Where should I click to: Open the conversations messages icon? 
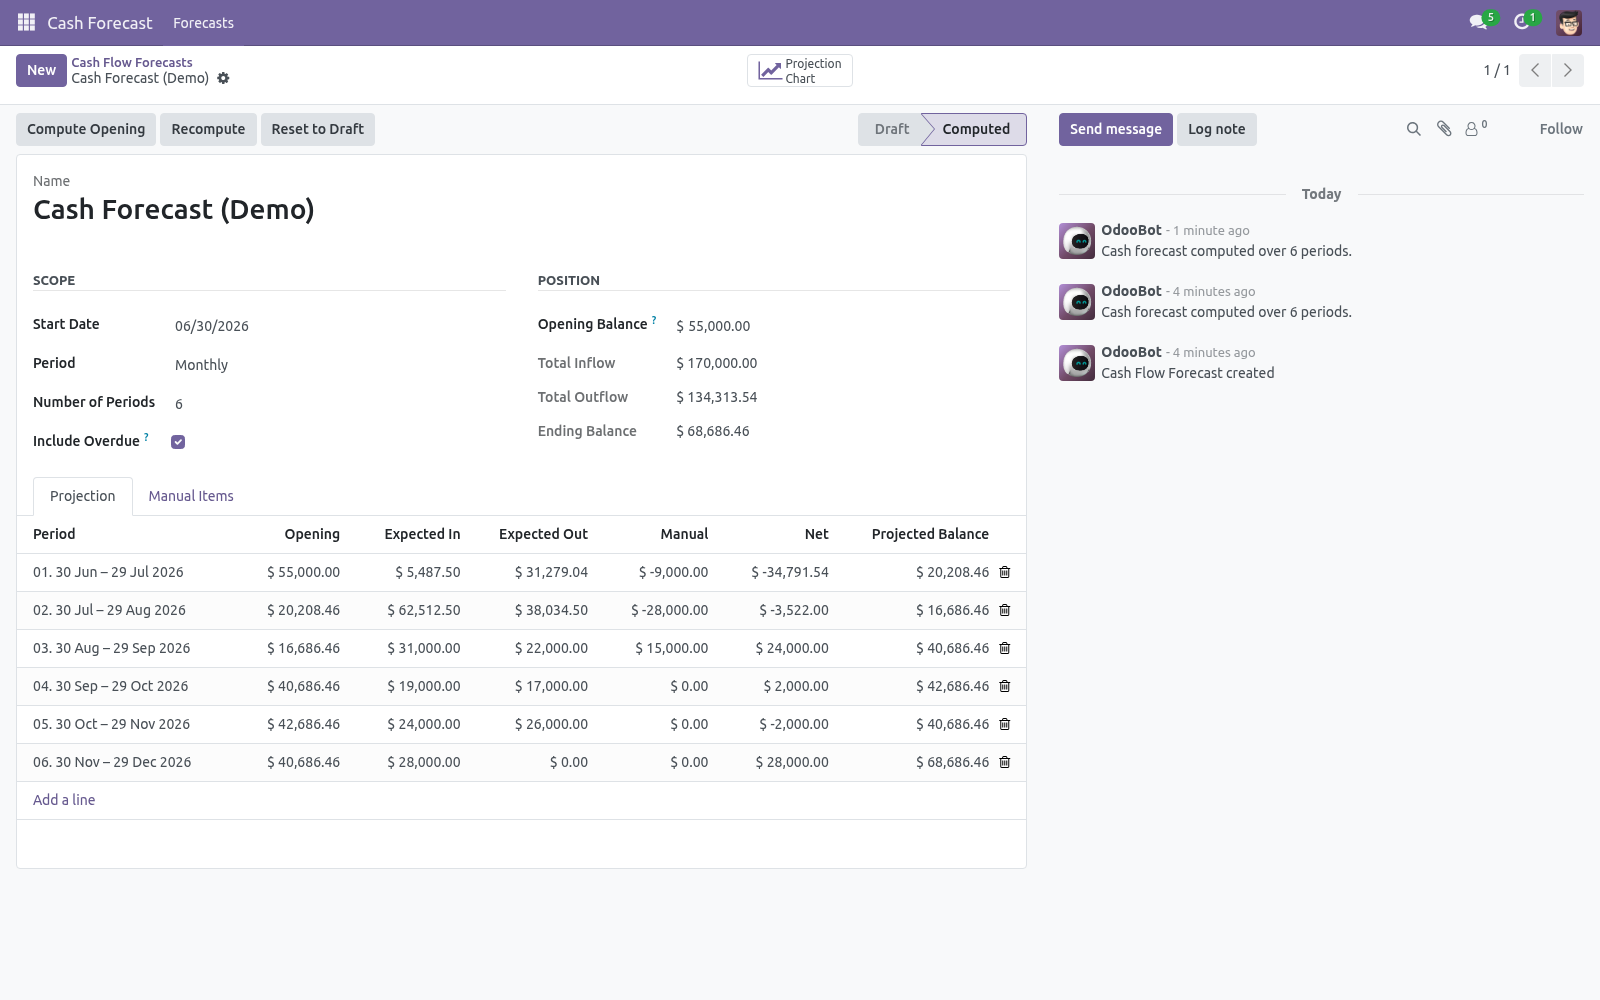1478,22
